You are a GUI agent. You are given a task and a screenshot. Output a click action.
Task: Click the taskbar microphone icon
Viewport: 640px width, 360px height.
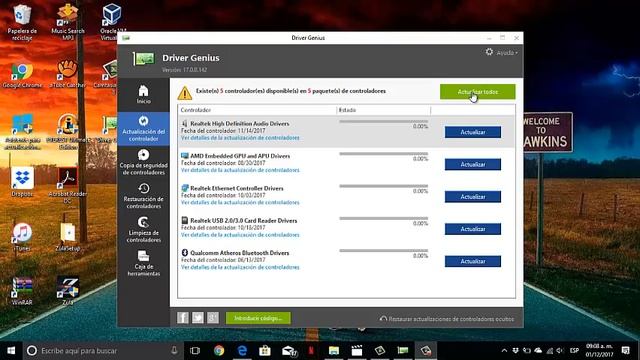pos(174,351)
